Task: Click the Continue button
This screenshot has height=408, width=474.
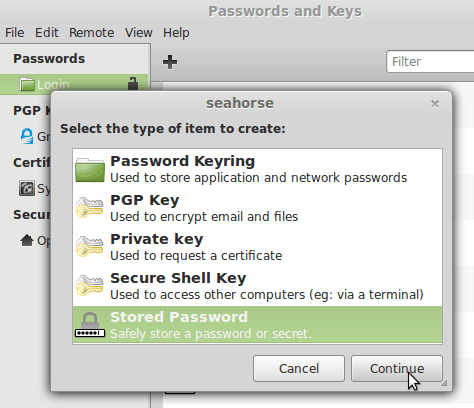Action: (397, 368)
